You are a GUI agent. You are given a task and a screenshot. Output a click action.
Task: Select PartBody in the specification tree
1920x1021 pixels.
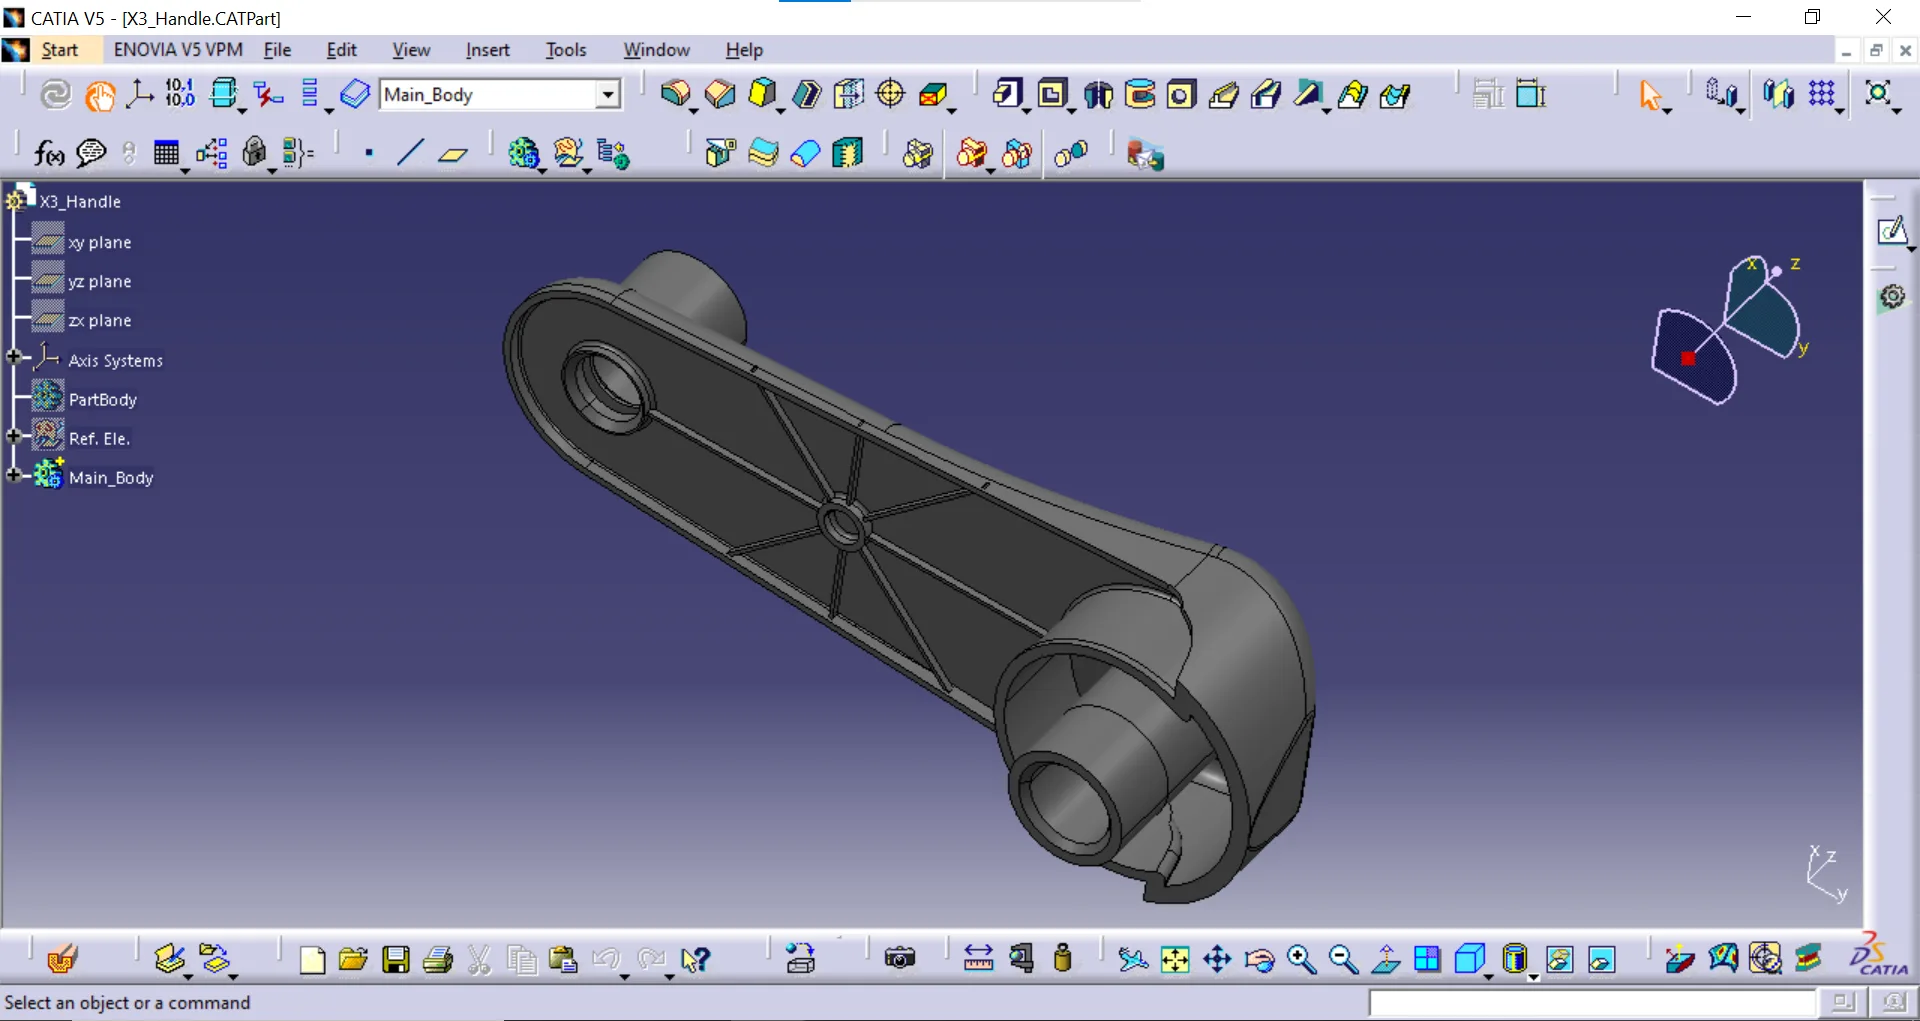pyautogui.click(x=102, y=399)
